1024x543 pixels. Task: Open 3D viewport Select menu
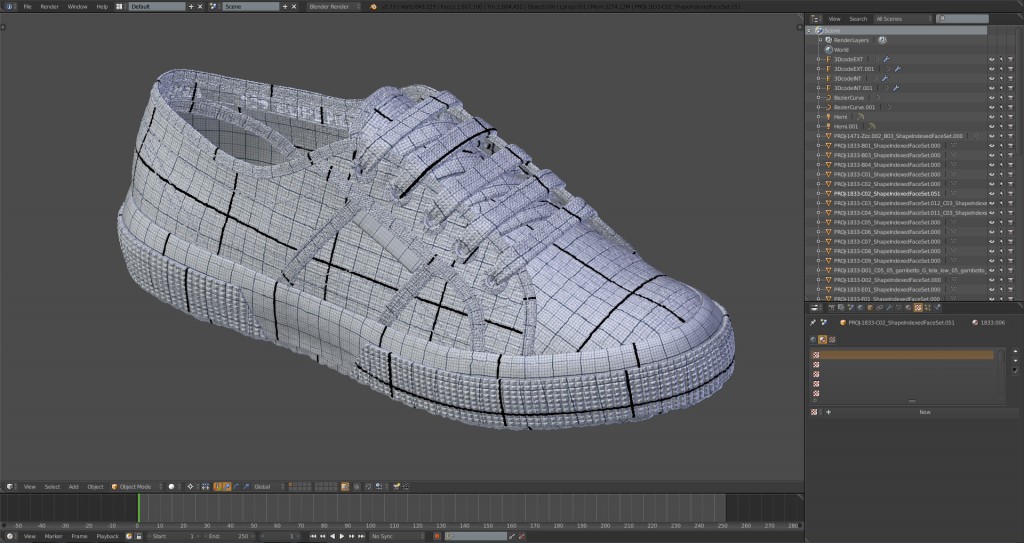tap(52, 487)
